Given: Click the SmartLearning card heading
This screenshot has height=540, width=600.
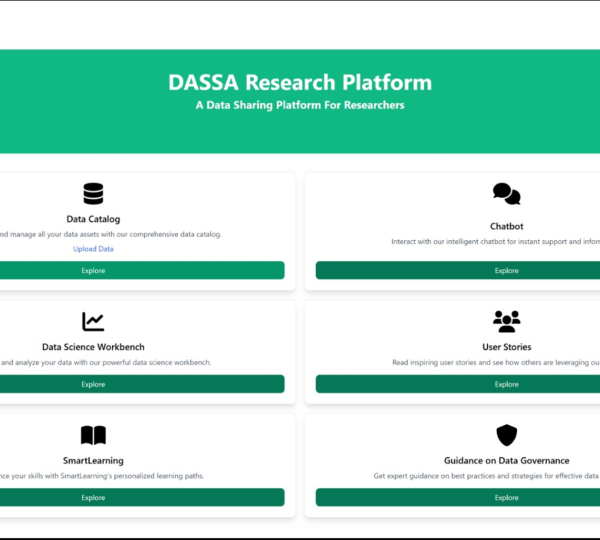Looking at the screenshot, I should coord(93,461).
